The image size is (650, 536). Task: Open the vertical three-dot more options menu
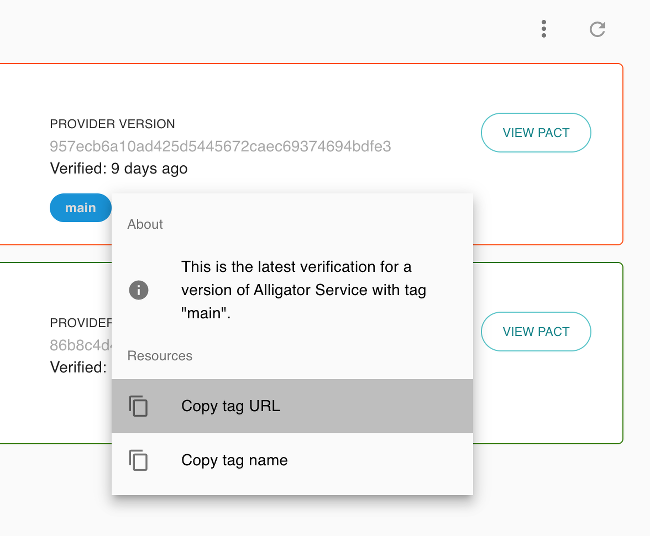click(544, 29)
